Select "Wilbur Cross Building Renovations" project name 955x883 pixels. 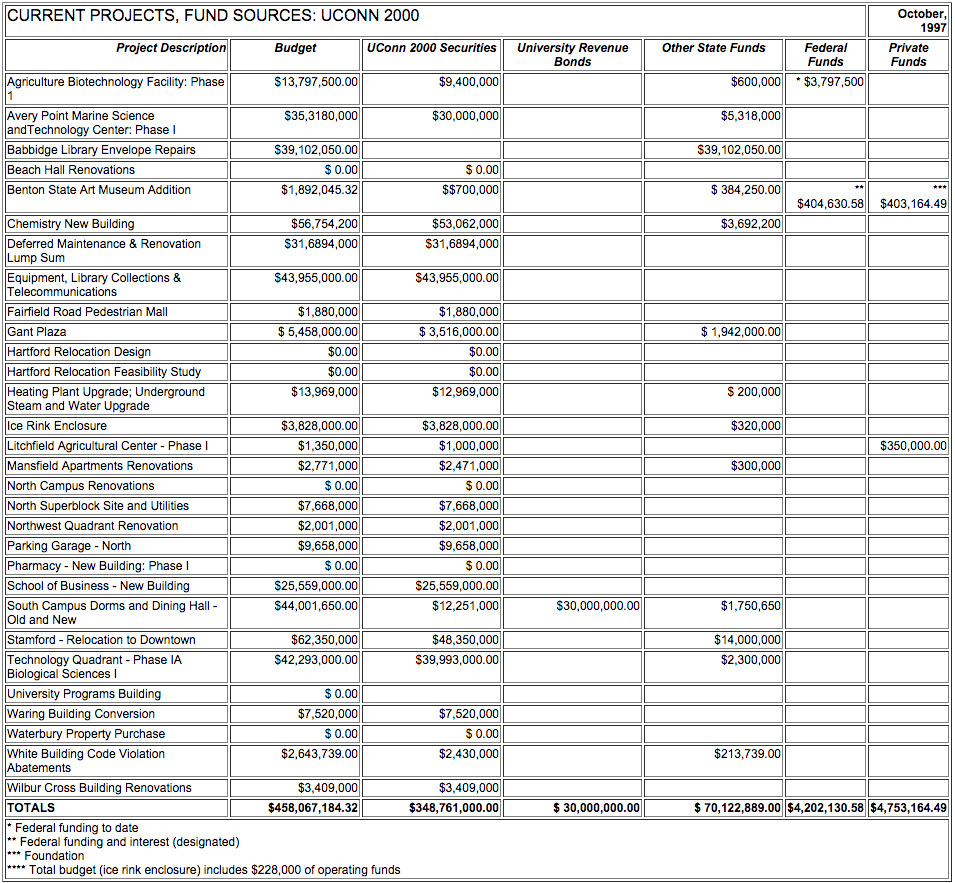pos(99,788)
